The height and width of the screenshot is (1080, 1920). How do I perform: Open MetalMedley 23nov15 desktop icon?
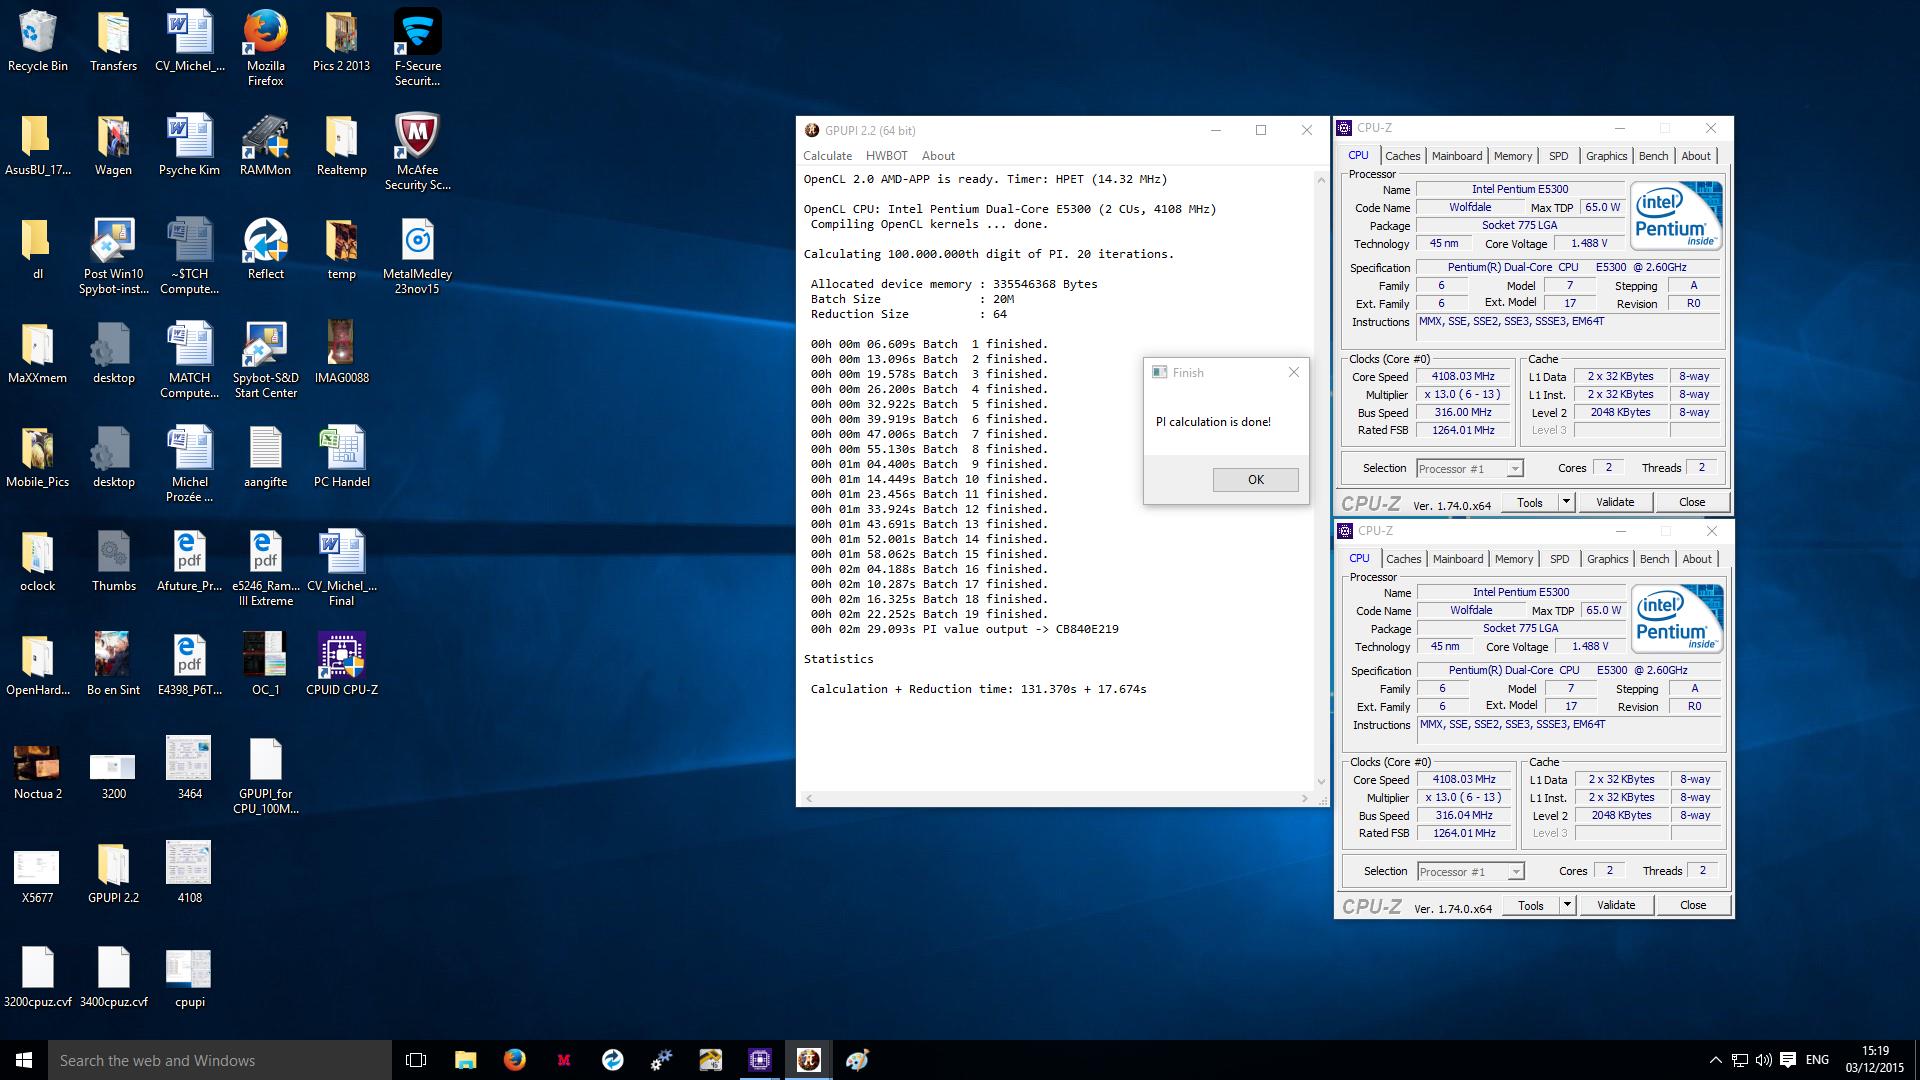tap(417, 256)
